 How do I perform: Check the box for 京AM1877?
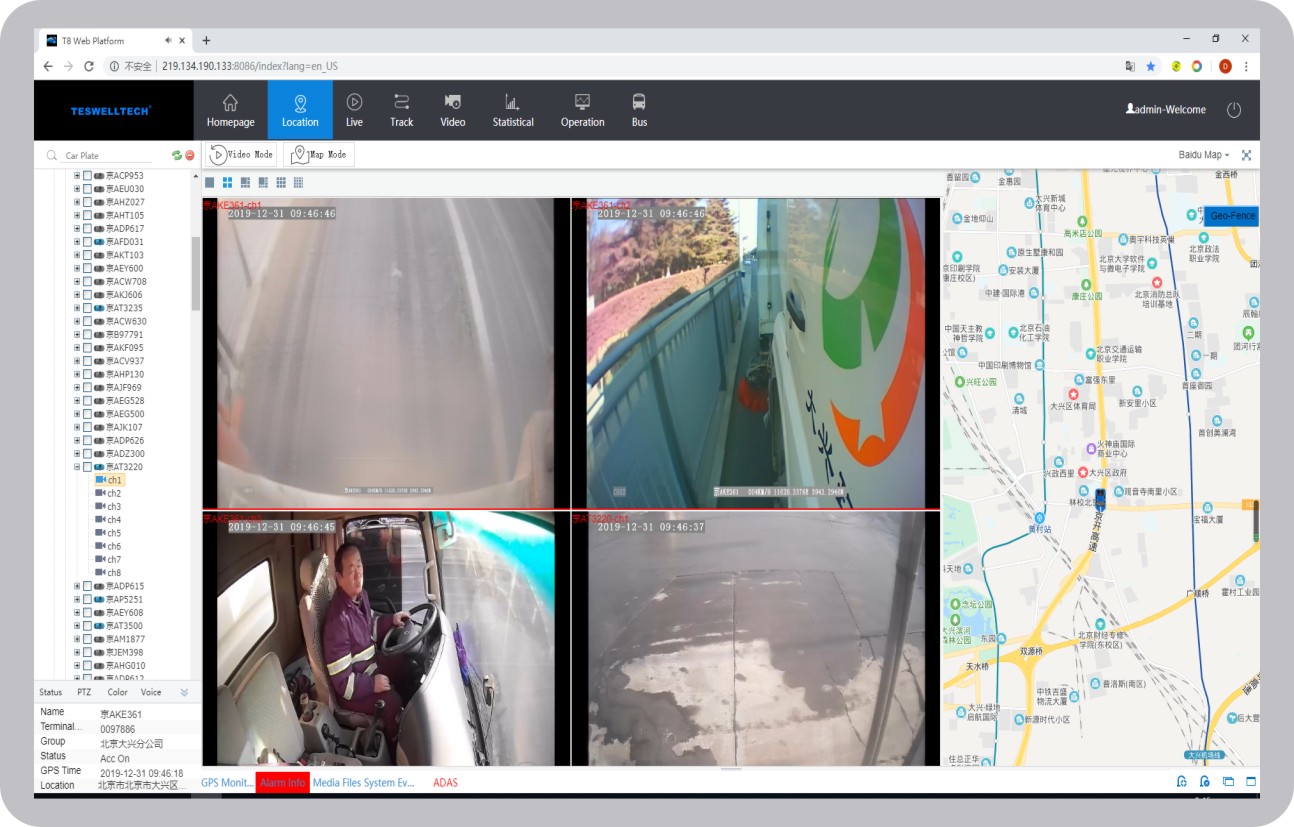pyautogui.click(x=87, y=639)
